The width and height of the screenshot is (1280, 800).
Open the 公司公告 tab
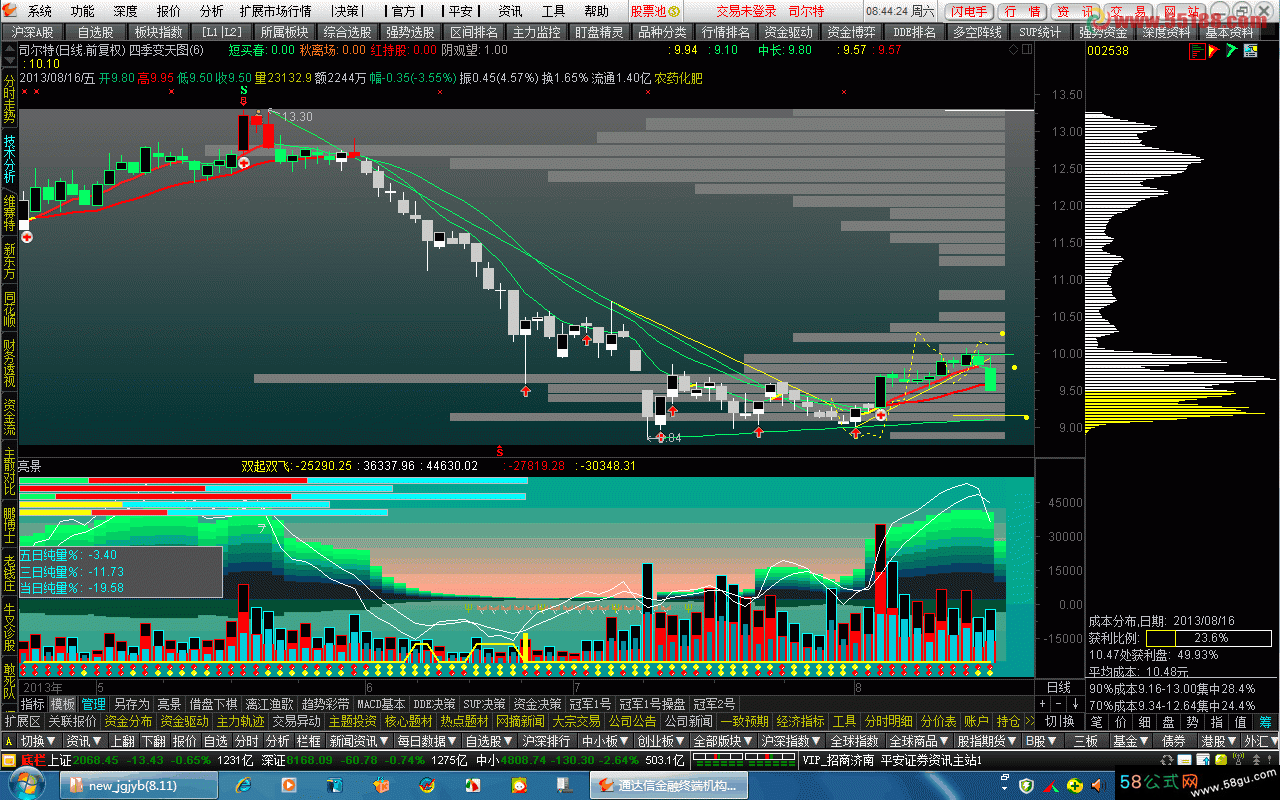[632, 721]
